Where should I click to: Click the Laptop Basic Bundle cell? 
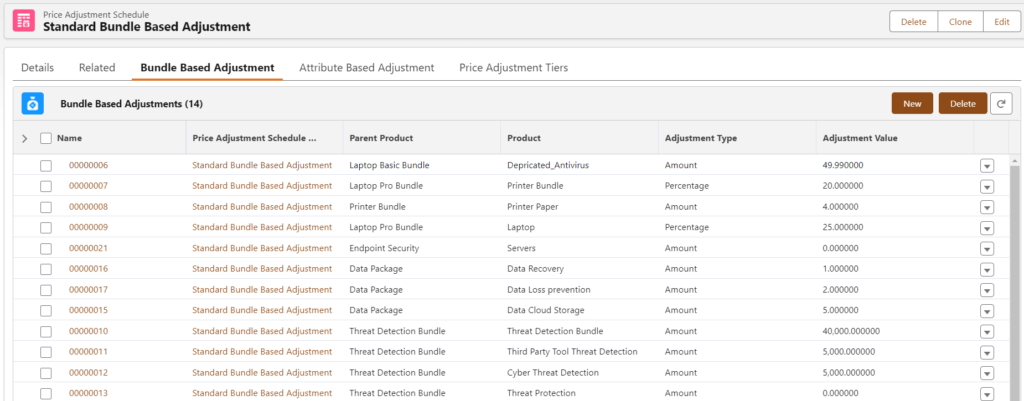pyautogui.click(x=389, y=165)
